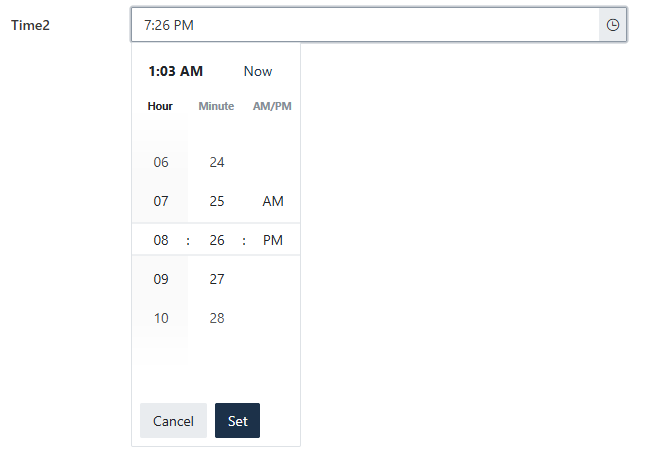Click the selected hour 08
Image resolution: width=659 pixels, height=456 pixels.
click(161, 240)
